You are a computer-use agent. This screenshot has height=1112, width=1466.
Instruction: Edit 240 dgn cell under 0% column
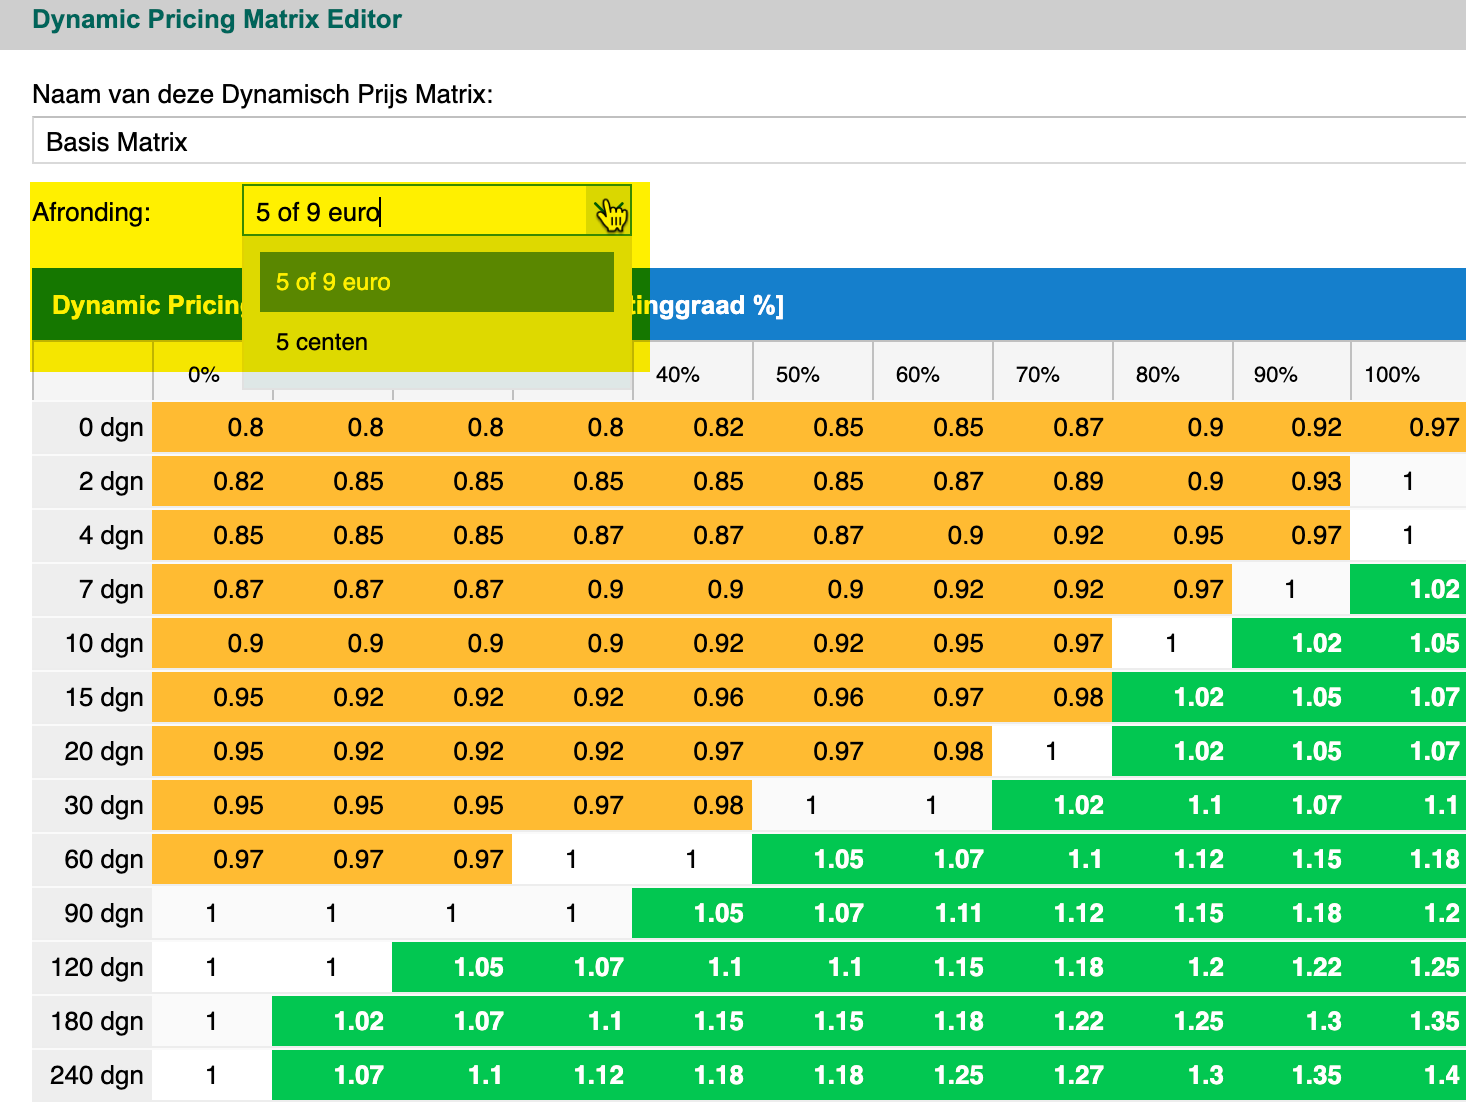point(212,1075)
